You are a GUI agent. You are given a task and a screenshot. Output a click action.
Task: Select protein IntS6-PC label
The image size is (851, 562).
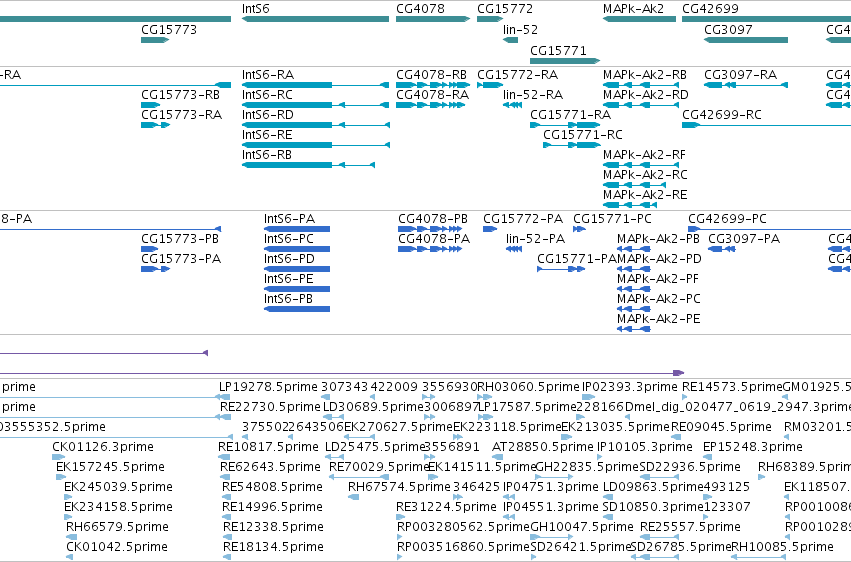click(x=289, y=239)
